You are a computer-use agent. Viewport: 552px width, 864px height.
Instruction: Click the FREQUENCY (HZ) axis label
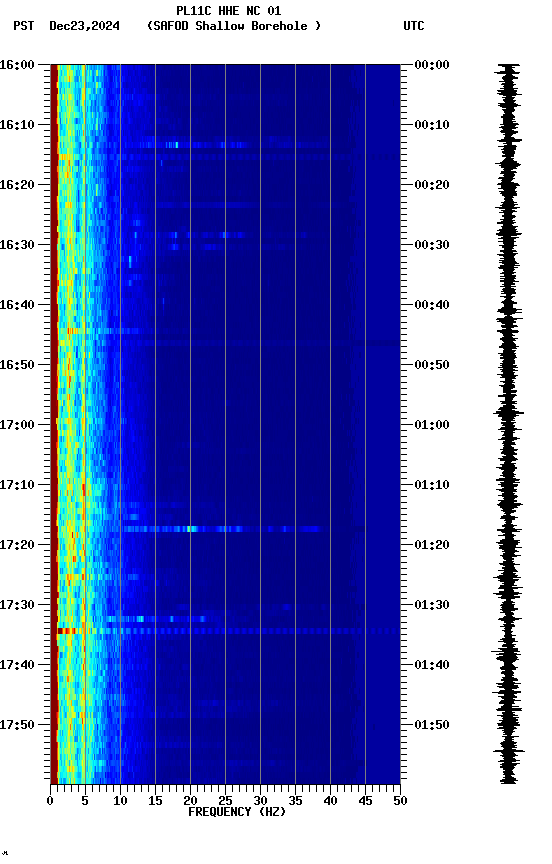[237, 812]
